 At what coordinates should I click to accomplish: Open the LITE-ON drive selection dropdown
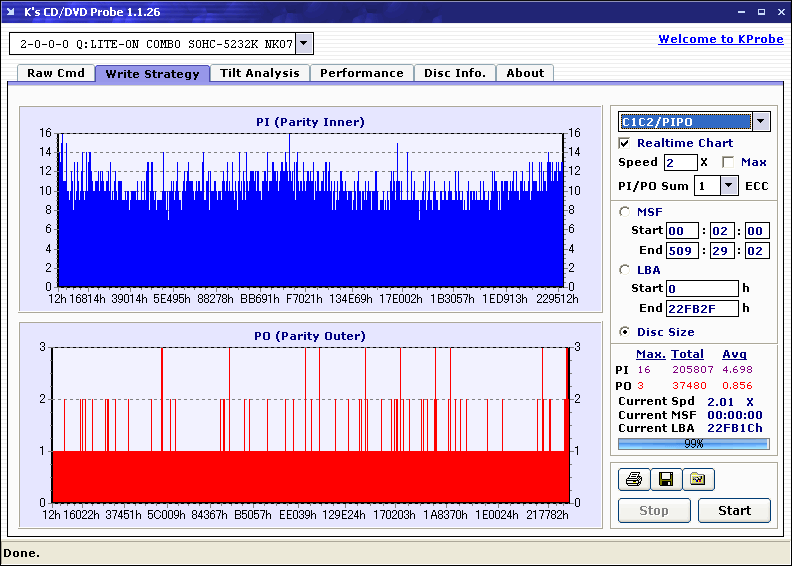click(304, 44)
